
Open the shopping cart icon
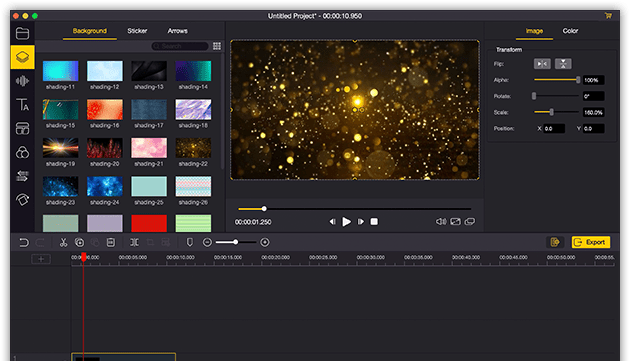click(608, 16)
